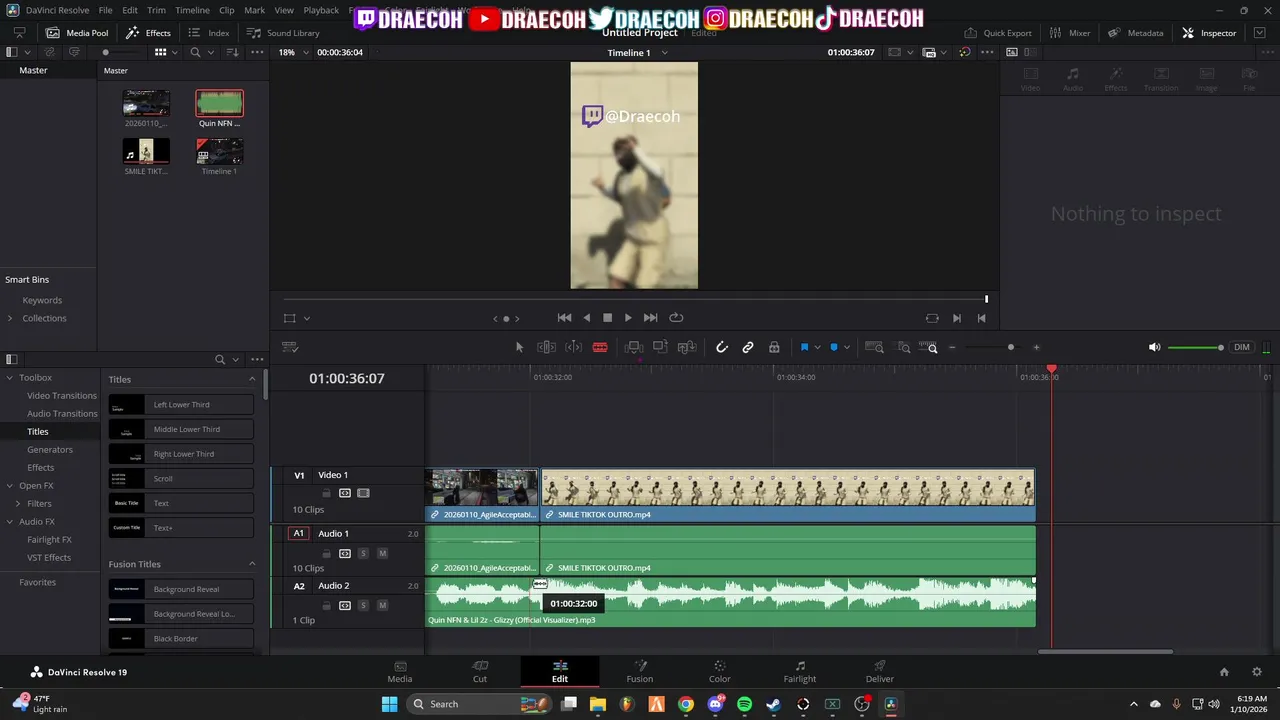This screenshot has width=1280, height=720.
Task: Zoom in timeline with plus icon
Action: pyautogui.click(x=1036, y=347)
